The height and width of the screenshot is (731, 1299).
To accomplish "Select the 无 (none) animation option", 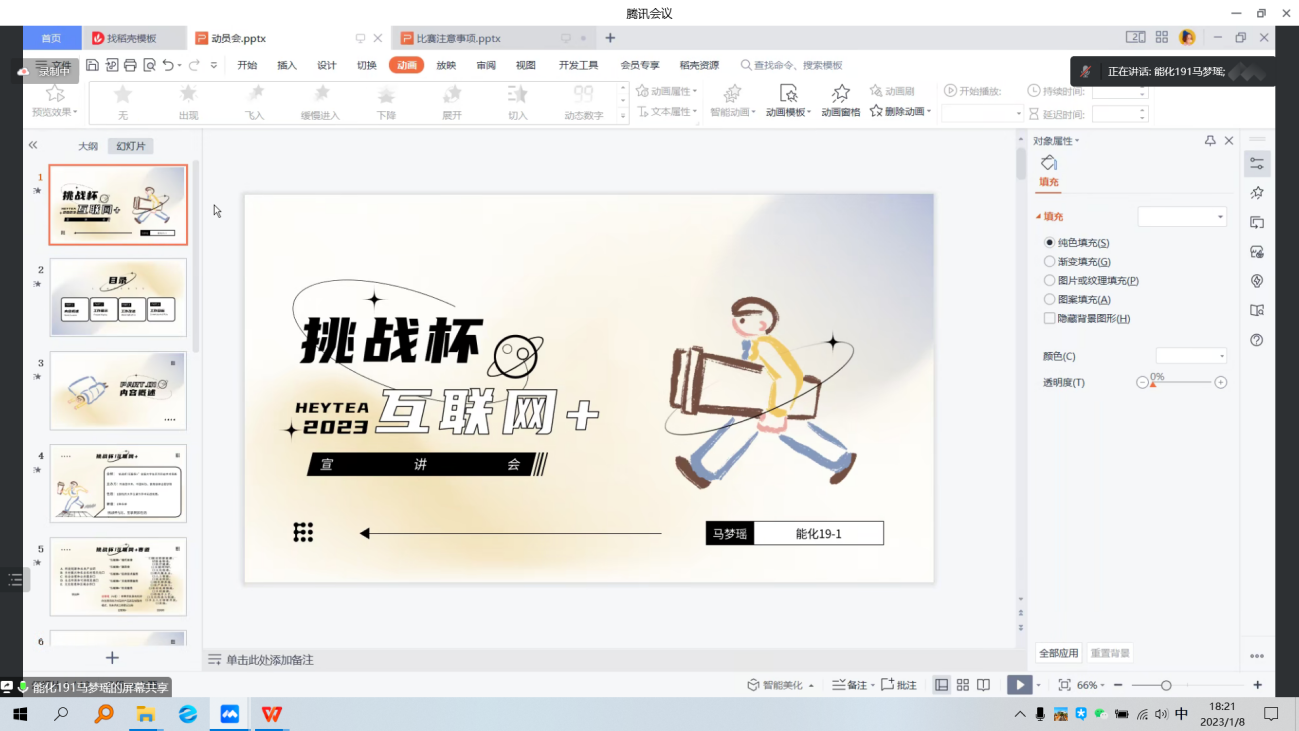I will click(123, 102).
